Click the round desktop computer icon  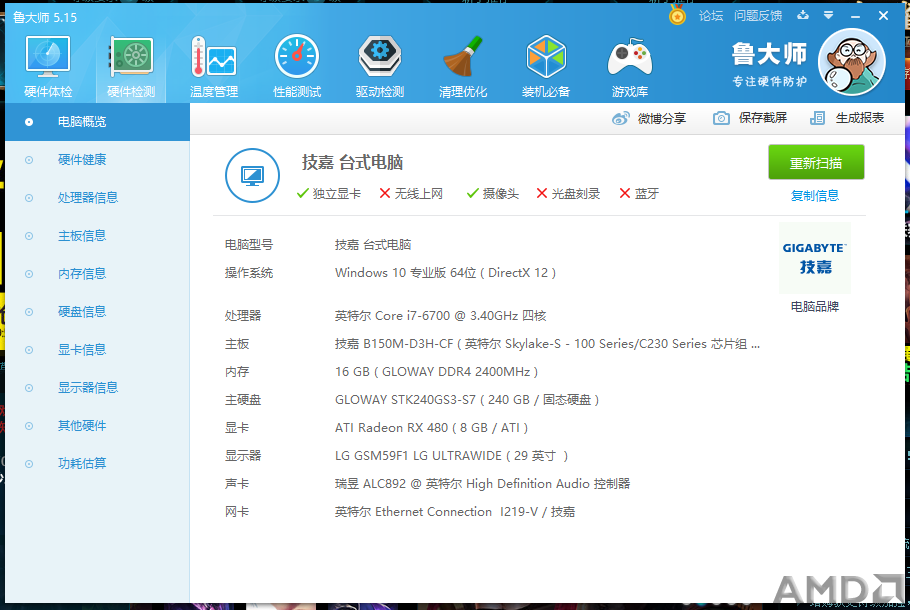(x=252, y=175)
